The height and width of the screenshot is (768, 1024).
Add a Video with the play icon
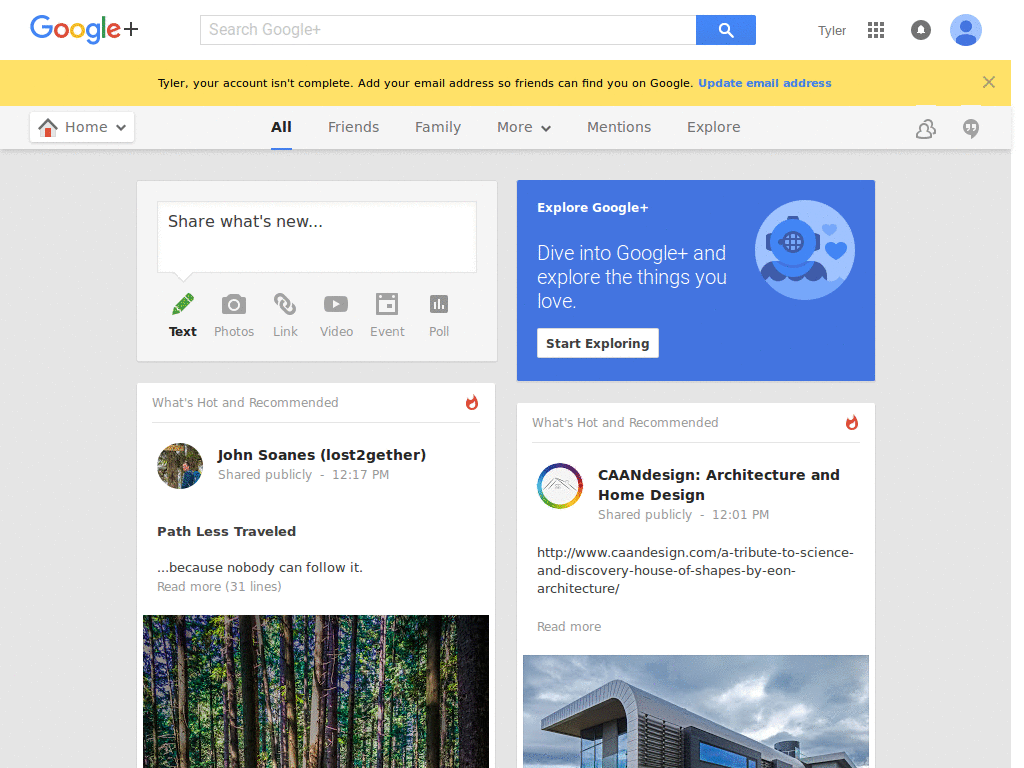336,315
